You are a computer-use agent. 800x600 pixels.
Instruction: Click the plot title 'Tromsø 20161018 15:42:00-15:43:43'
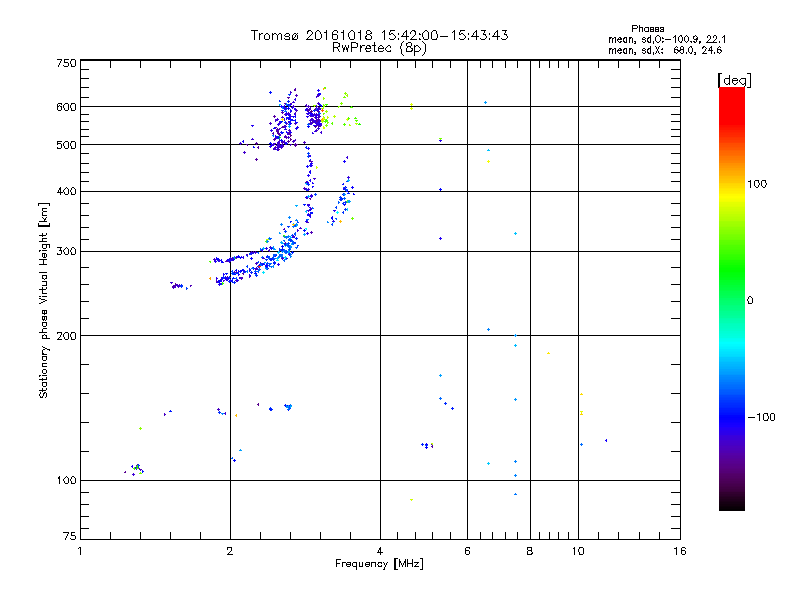click(379, 35)
